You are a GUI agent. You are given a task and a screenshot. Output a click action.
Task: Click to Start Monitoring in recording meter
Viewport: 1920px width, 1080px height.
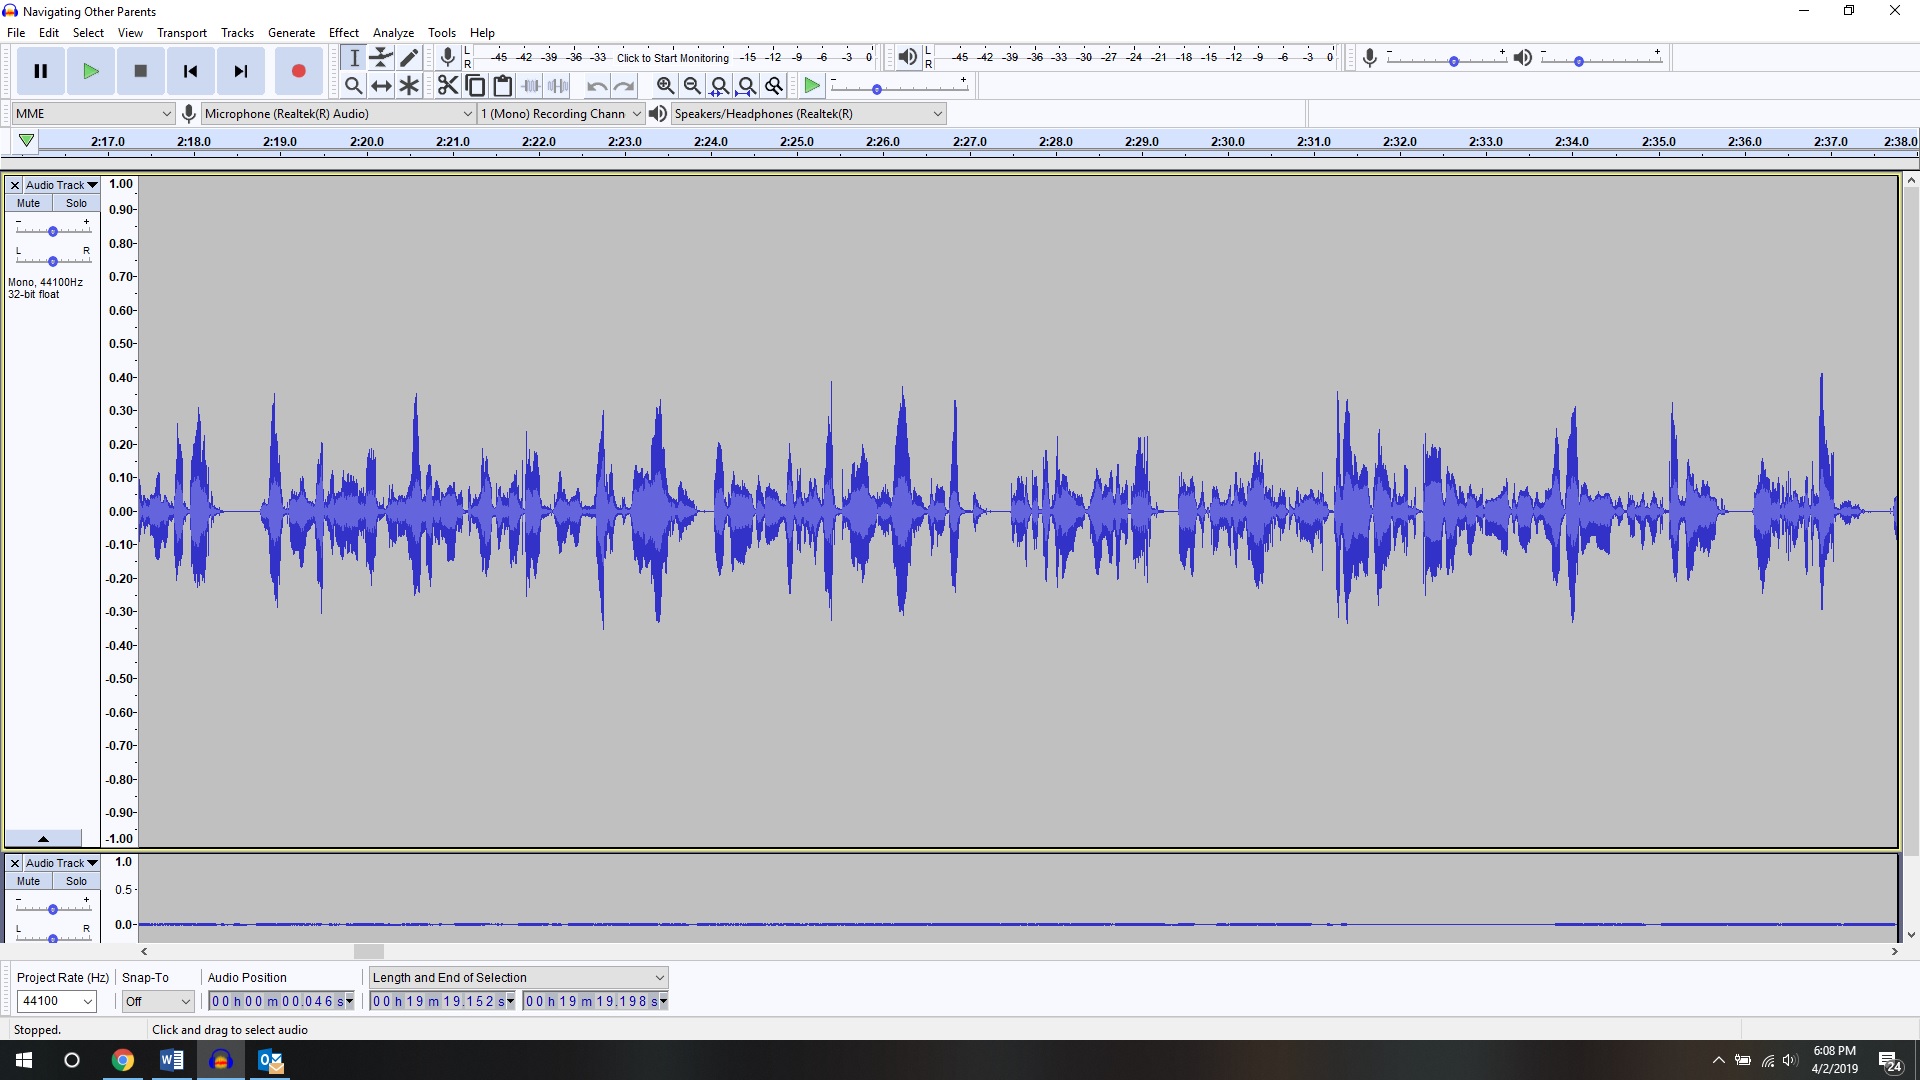[673, 58]
